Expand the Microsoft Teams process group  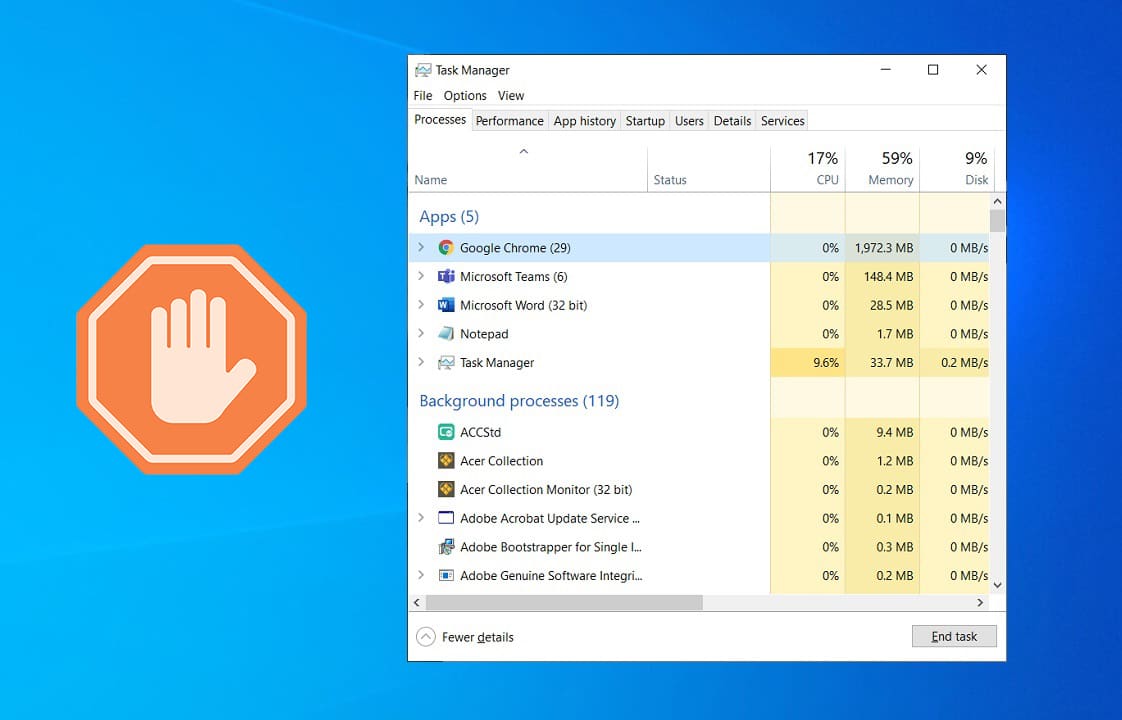(x=421, y=276)
